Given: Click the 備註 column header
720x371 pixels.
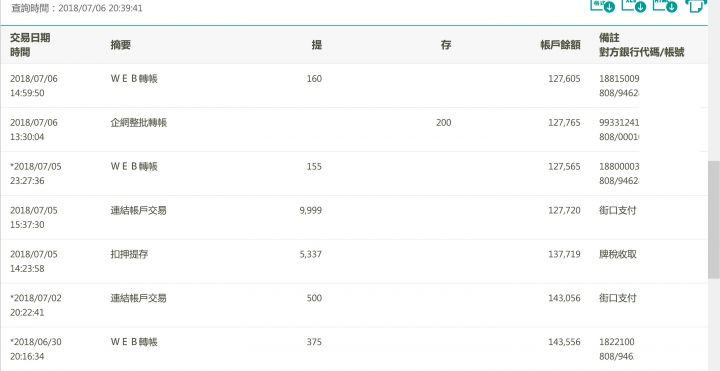Looking at the screenshot, I should click(x=610, y=38).
